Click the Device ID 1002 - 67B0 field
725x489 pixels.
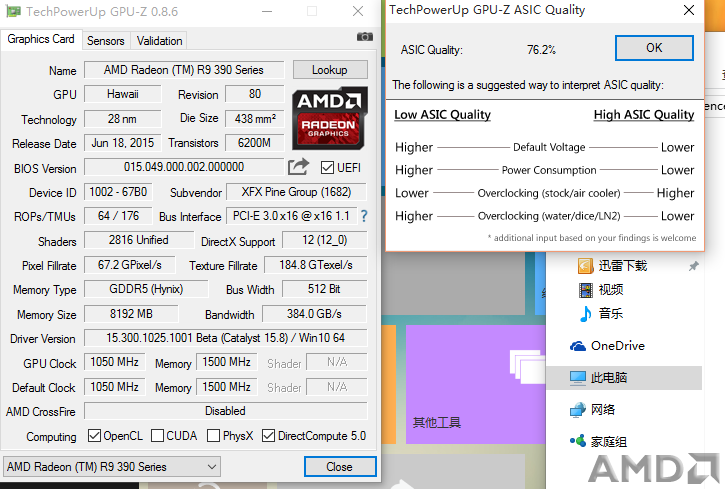point(118,192)
